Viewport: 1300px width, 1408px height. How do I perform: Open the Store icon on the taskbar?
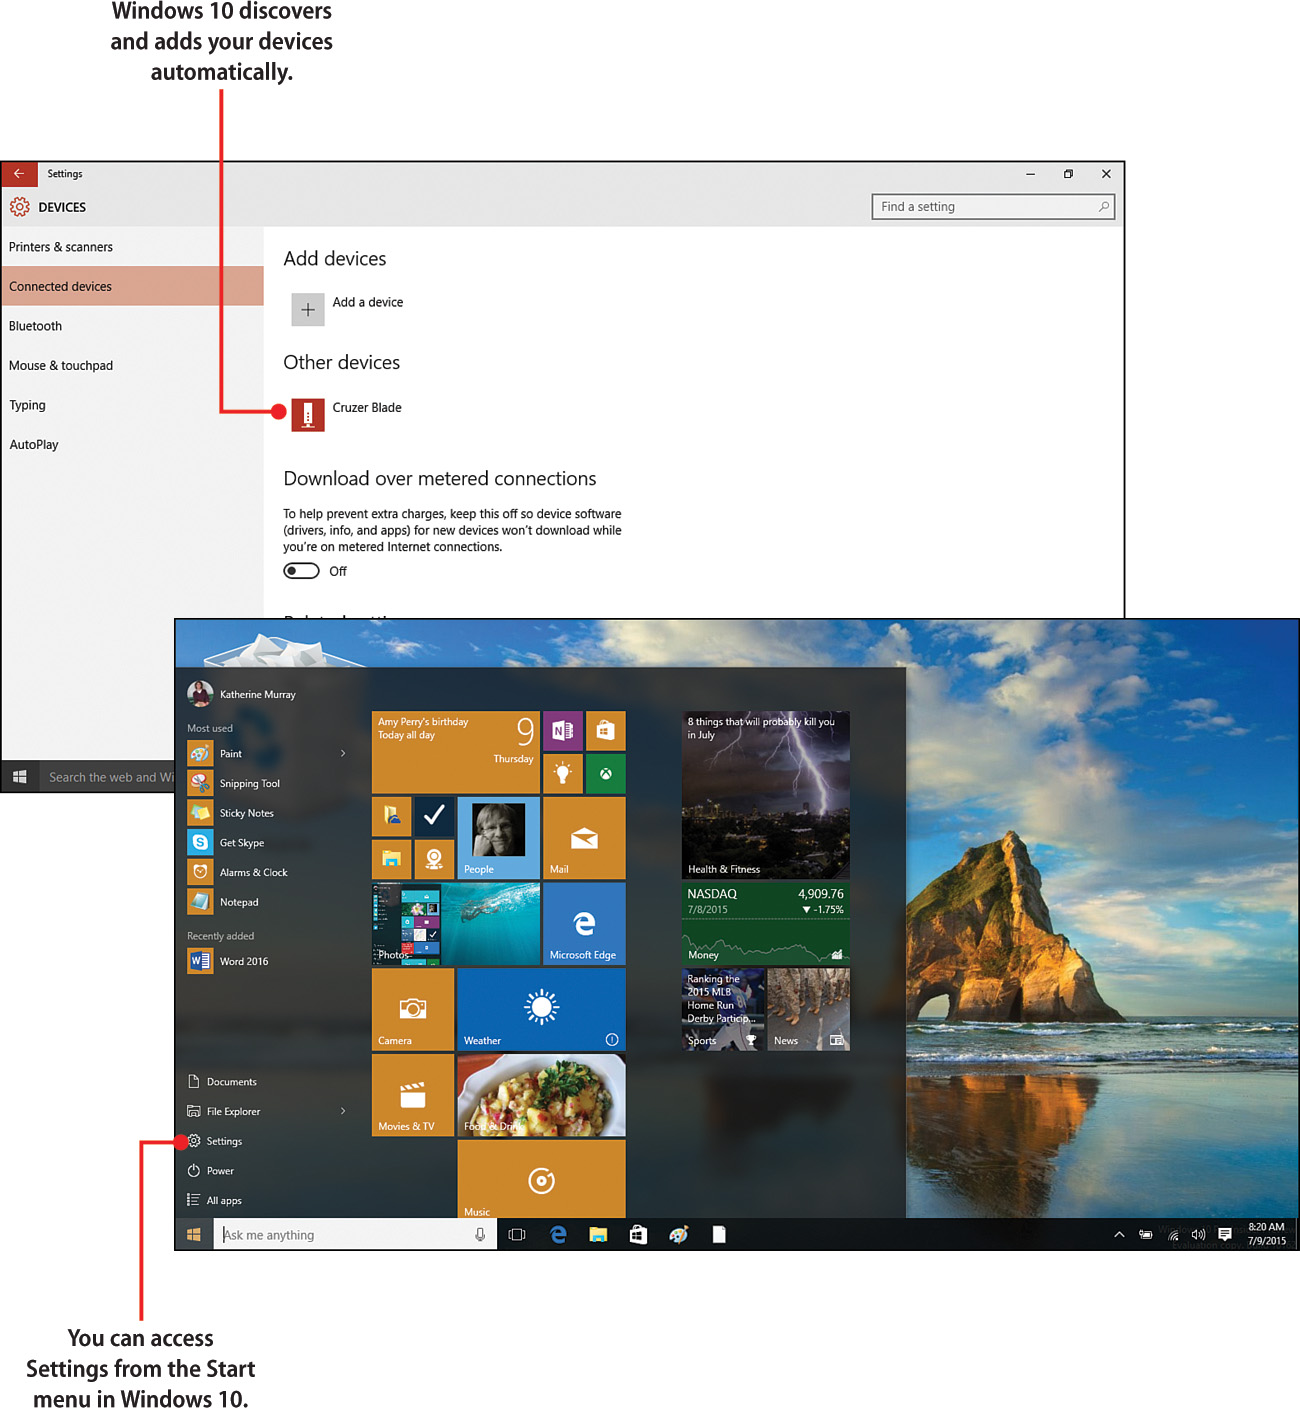638,1235
